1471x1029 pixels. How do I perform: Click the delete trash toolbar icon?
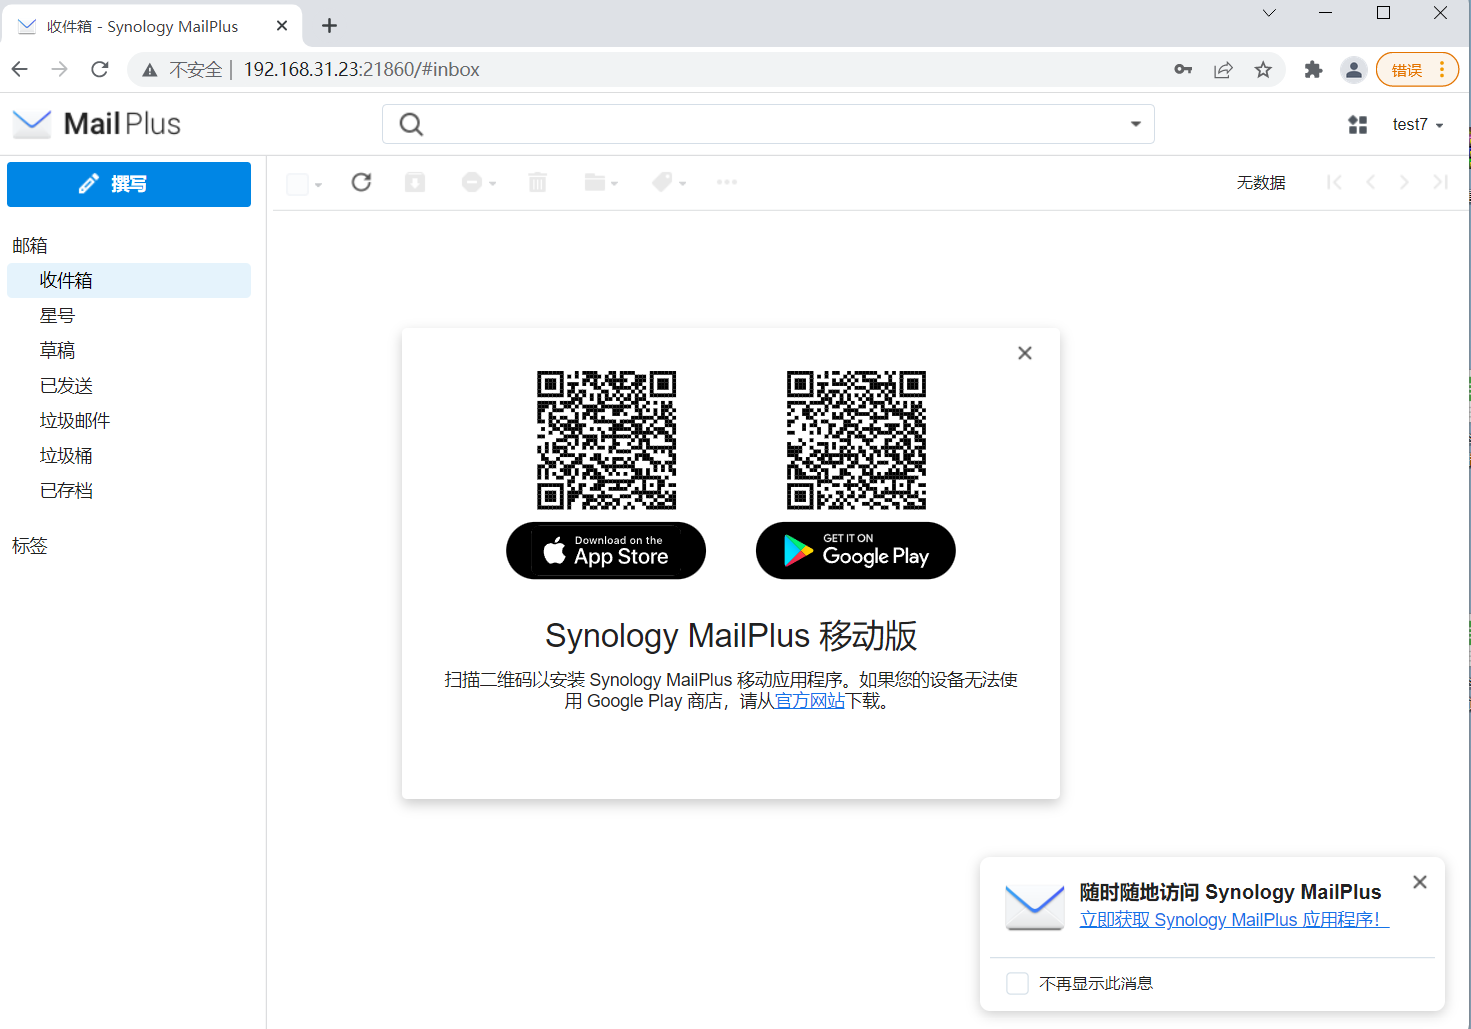(538, 182)
